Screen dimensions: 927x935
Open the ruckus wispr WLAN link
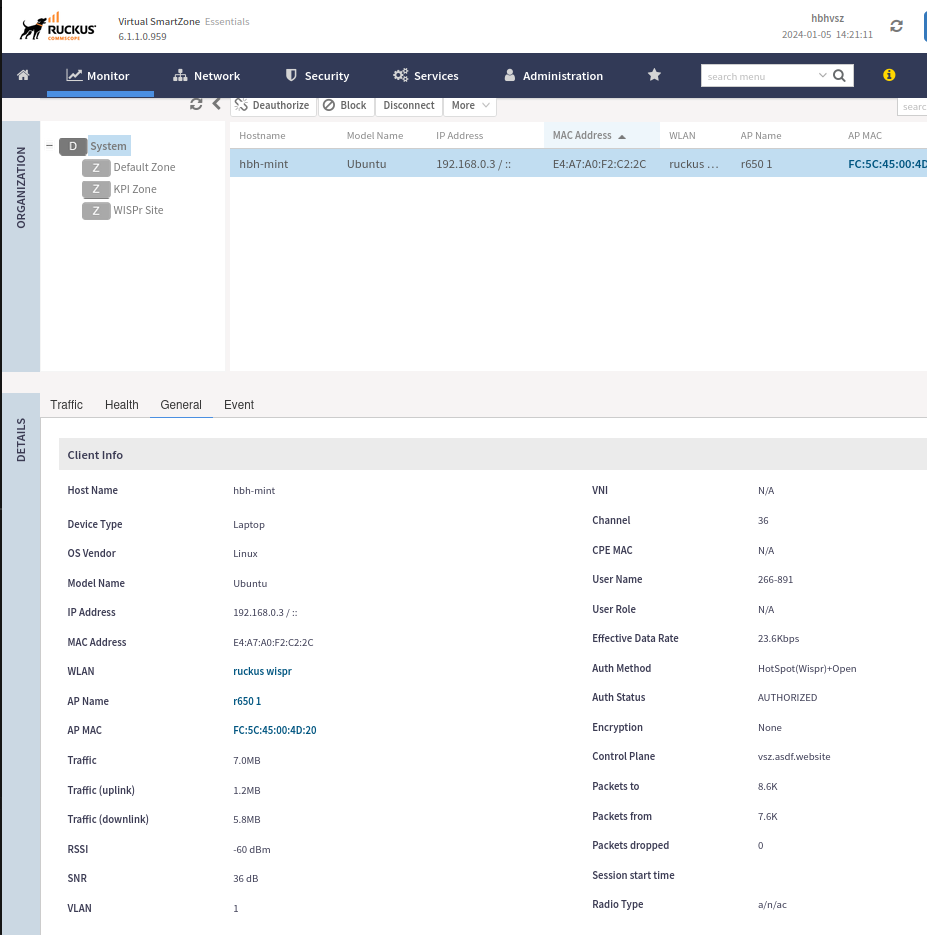(x=262, y=671)
